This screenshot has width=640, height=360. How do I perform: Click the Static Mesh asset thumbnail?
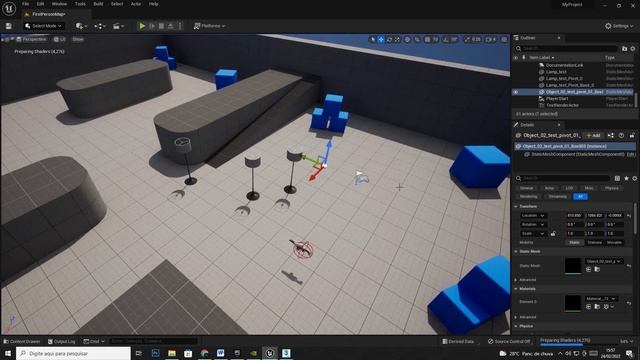(573, 266)
